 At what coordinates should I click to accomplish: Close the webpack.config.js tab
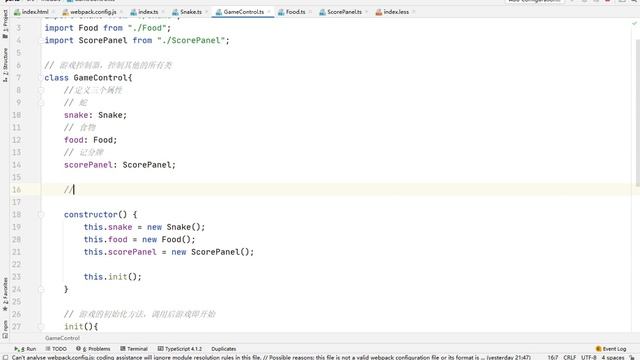tap(121, 12)
